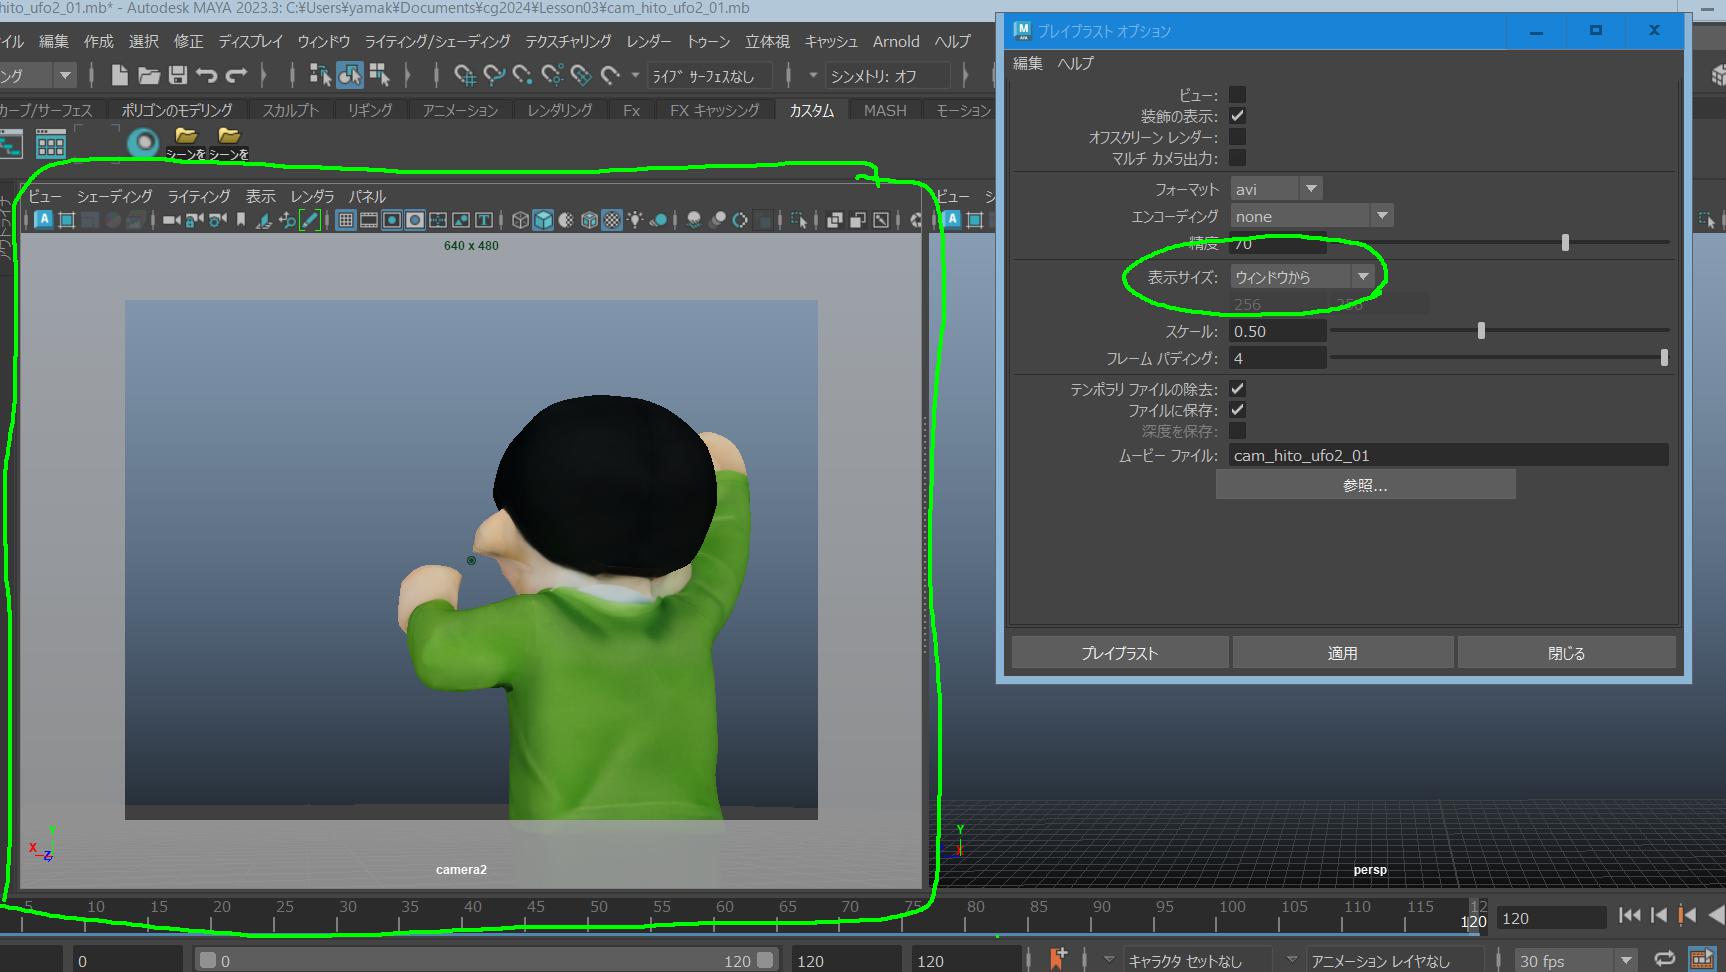The height and width of the screenshot is (972, 1726).
Task: Switch to アニメーション shelf tab
Action: click(460, 110)
